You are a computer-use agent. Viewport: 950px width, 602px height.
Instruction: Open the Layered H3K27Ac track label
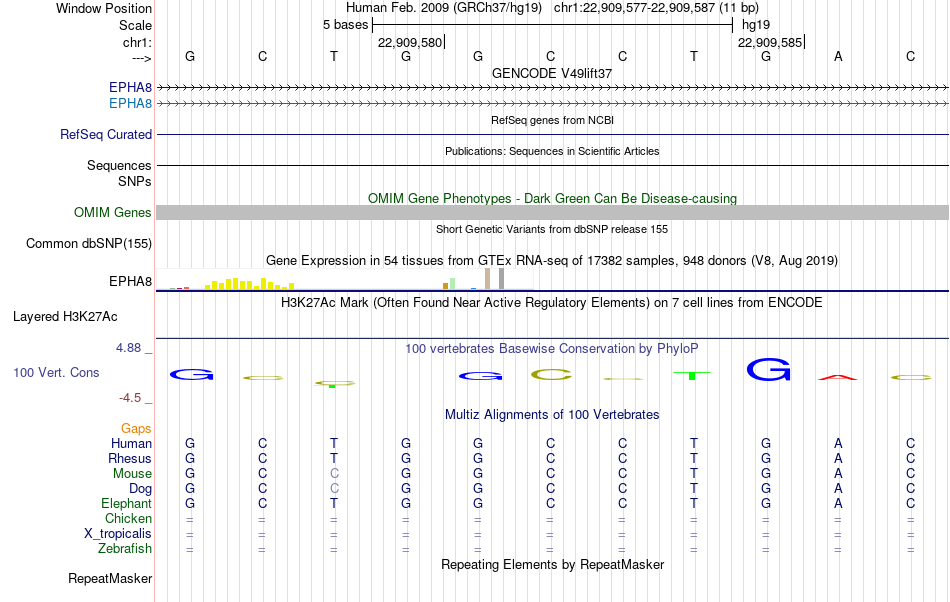(x=65, y=317)
